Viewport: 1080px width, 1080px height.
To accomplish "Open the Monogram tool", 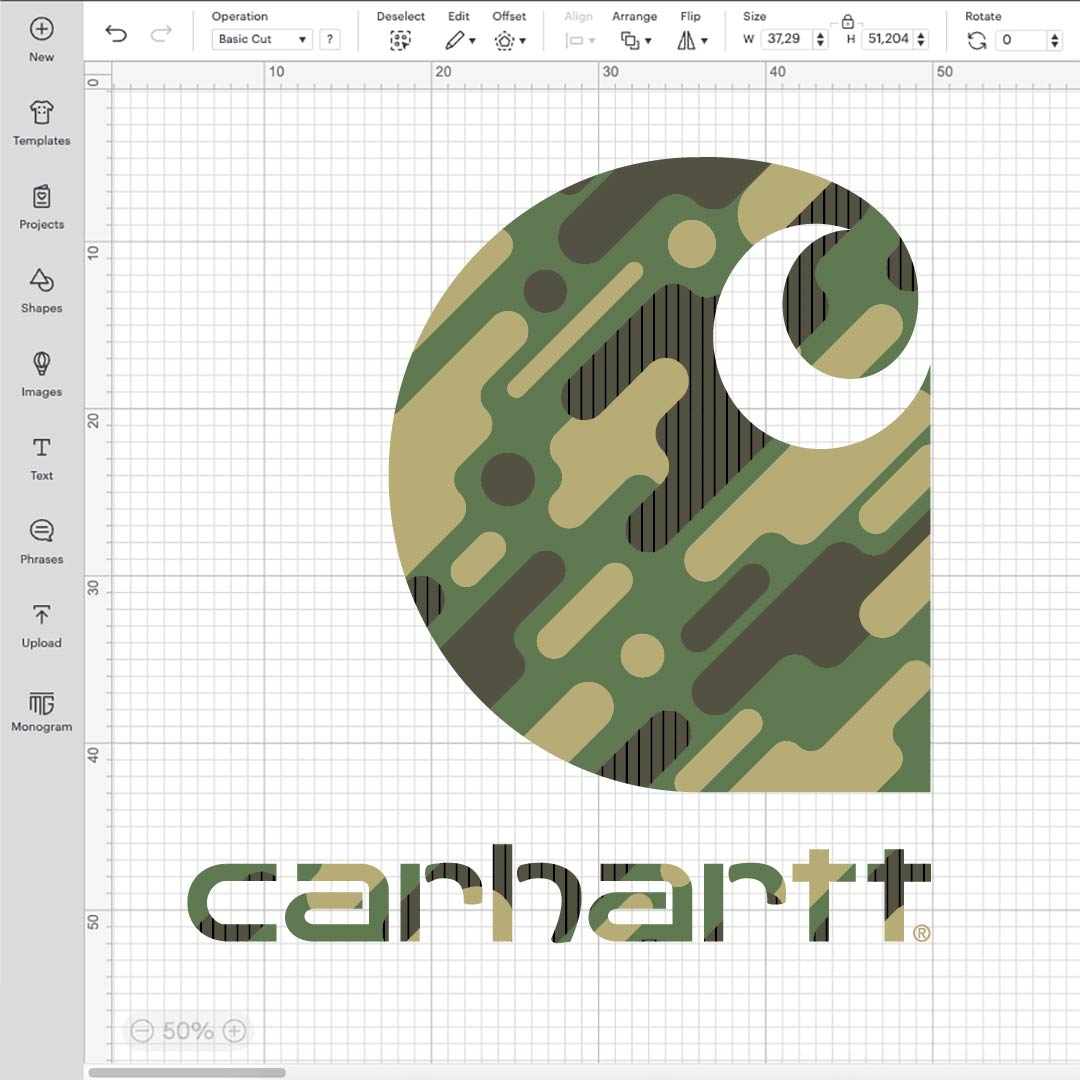I will pyautogui.click(x=41, y=702).
